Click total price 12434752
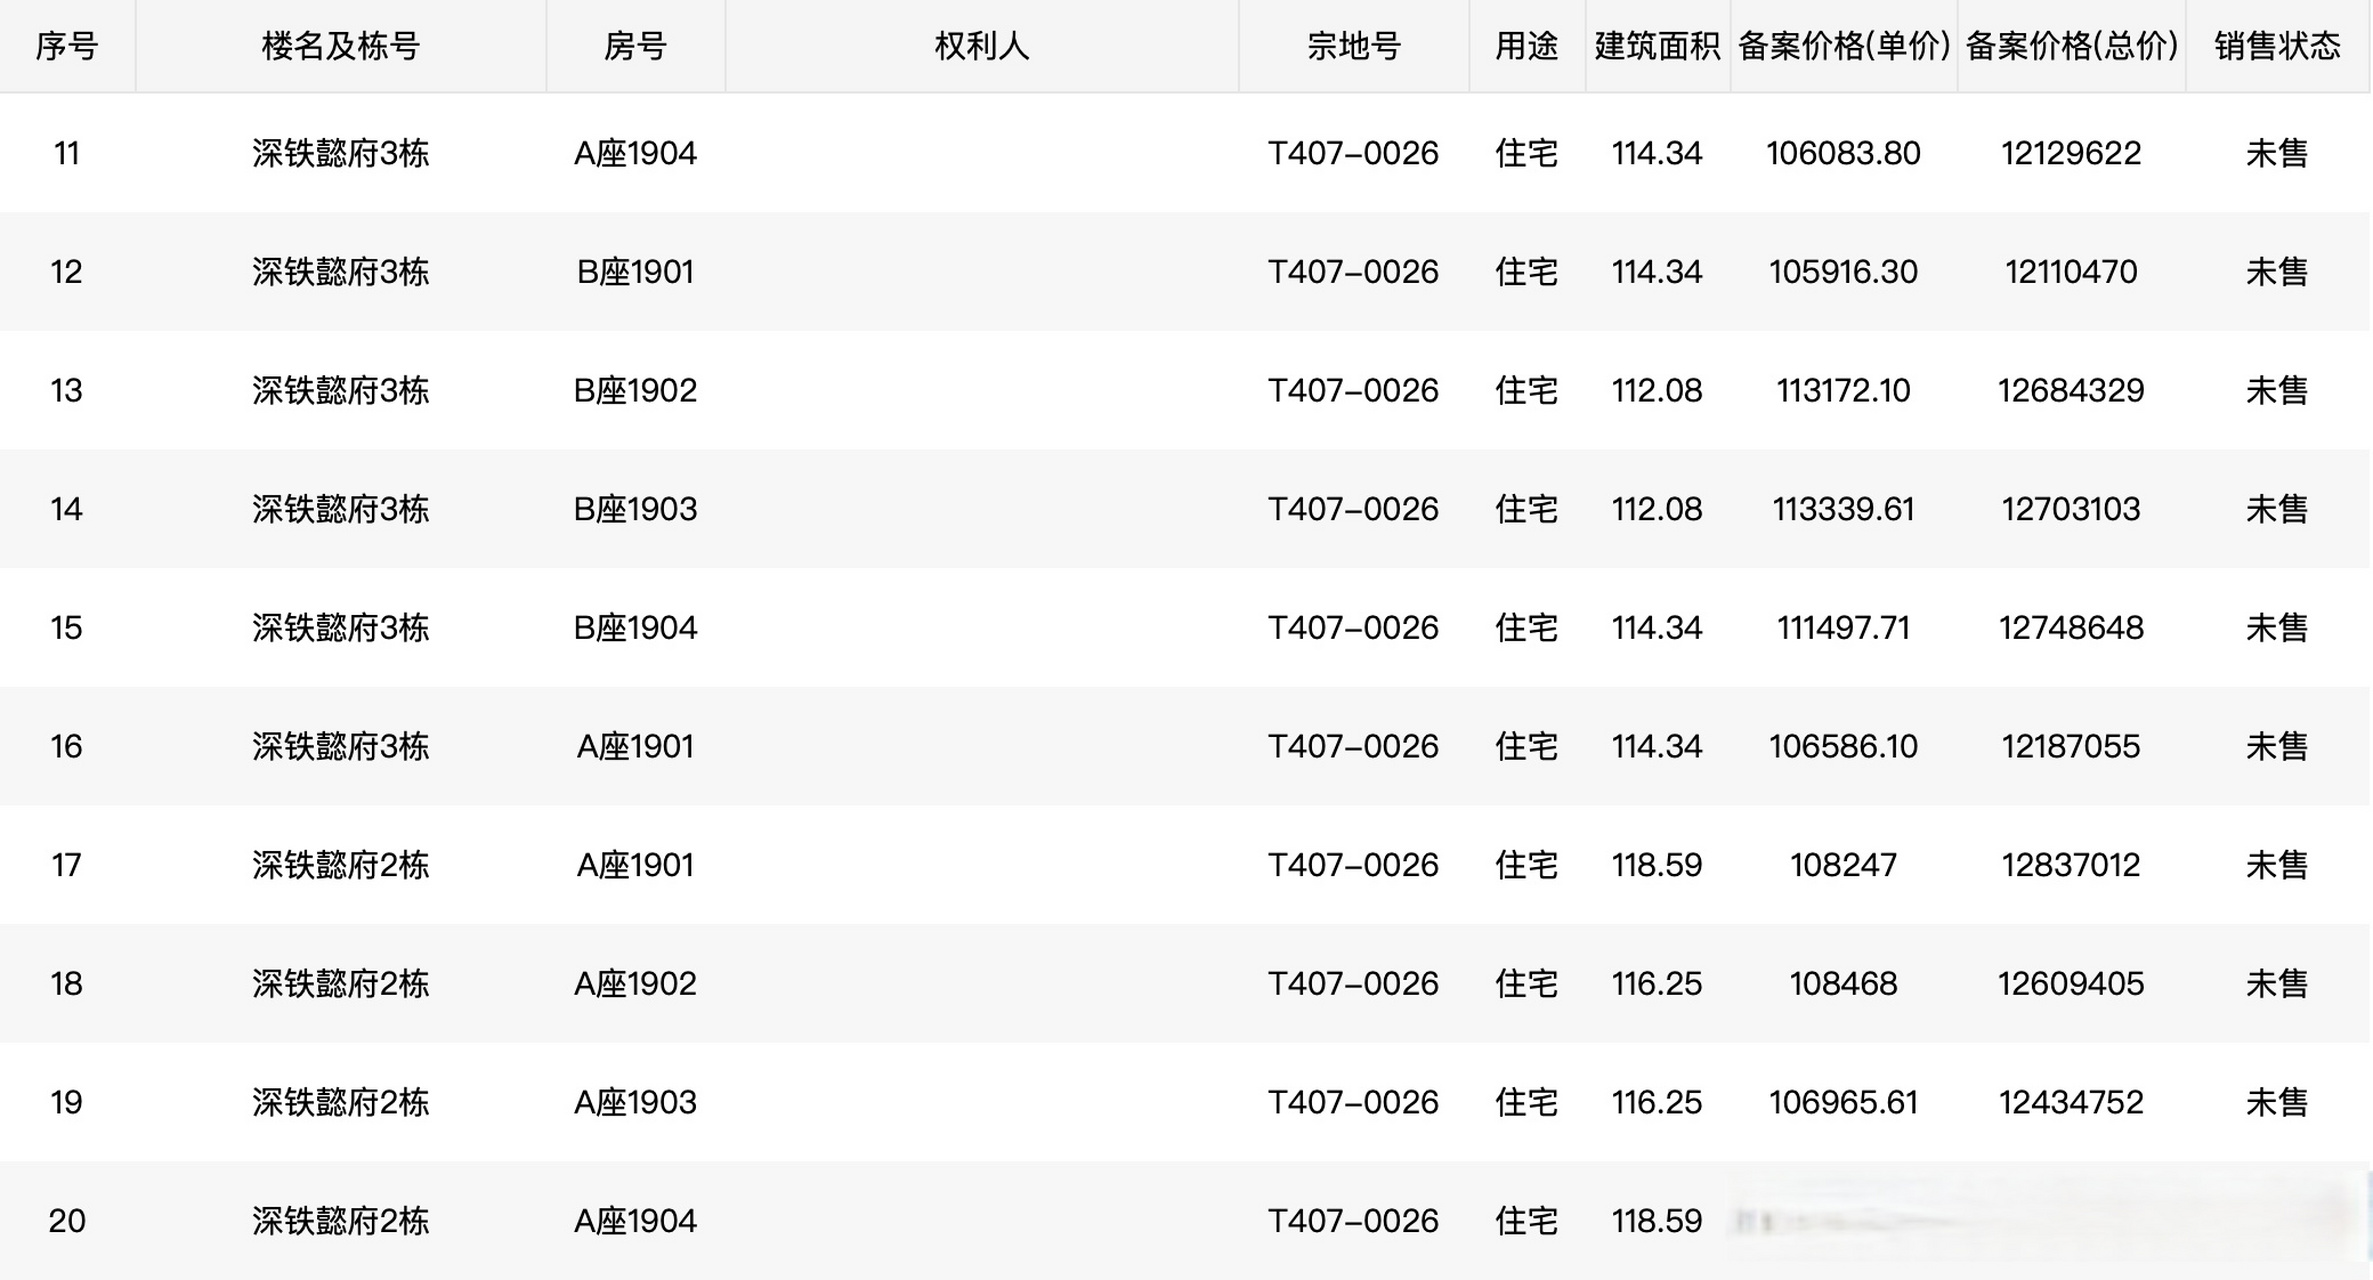The height and width of the screenshot is (1280, 2373). coord(2071,1102)
